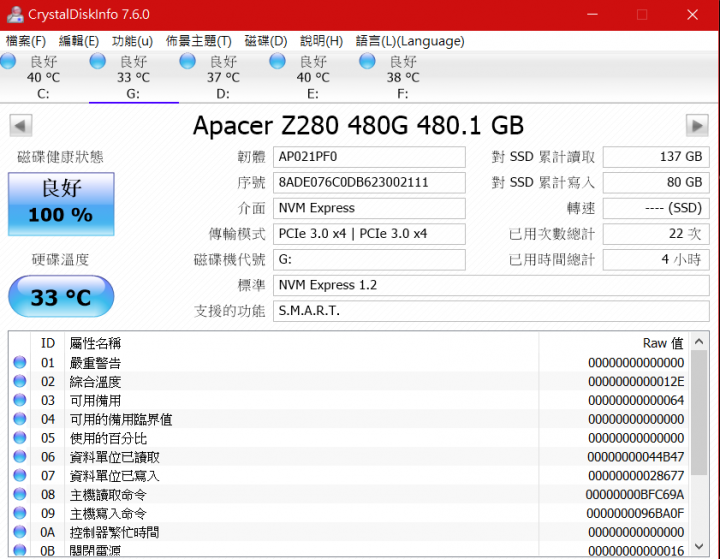Open the 功能(u) menu
Screen dimensions: 720x559
pyautogui.click(x=132, y=41)
